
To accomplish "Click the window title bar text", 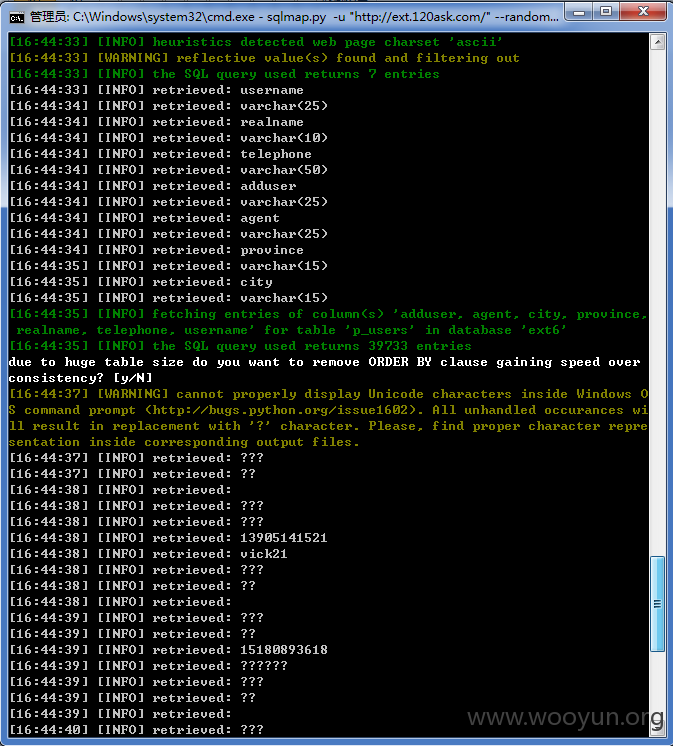I will tap(294, 18).
